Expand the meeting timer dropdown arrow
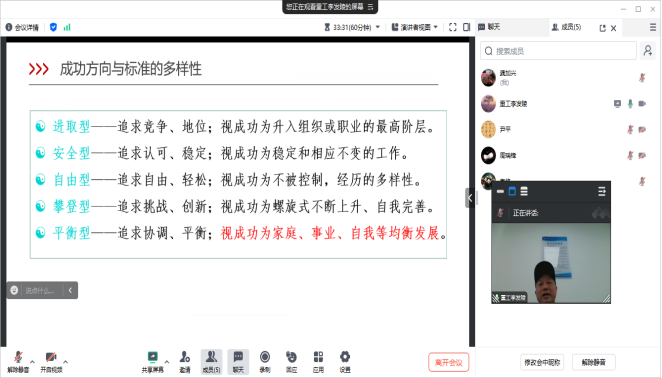The width and height of the screenshot is (662, 378). (378, 27)
